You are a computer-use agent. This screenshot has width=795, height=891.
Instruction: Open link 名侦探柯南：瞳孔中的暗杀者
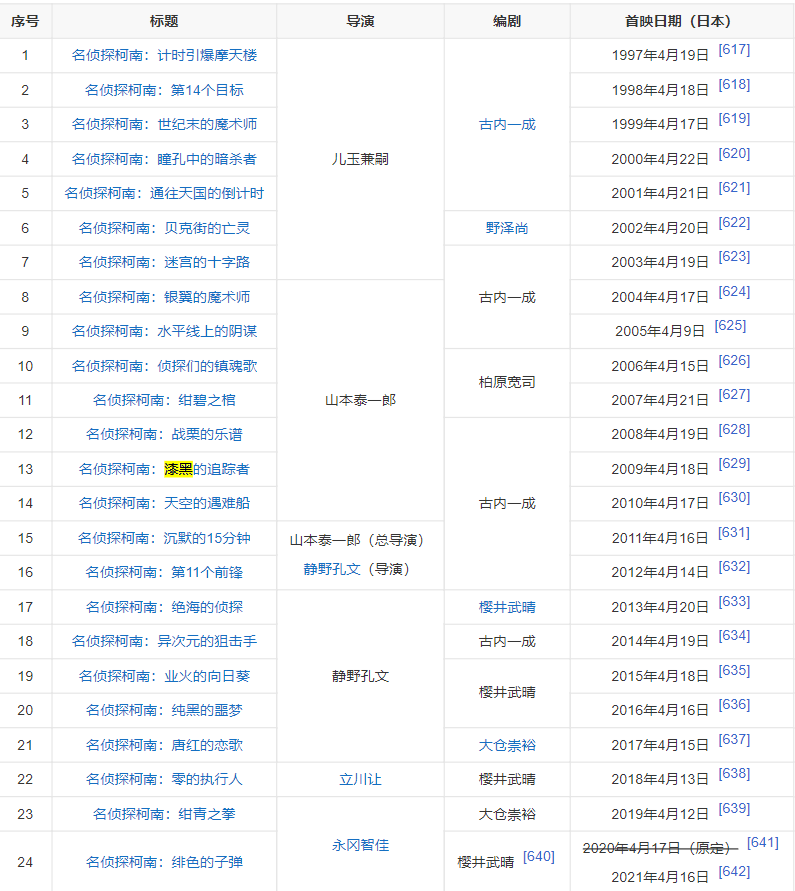[x=164, y=159]
